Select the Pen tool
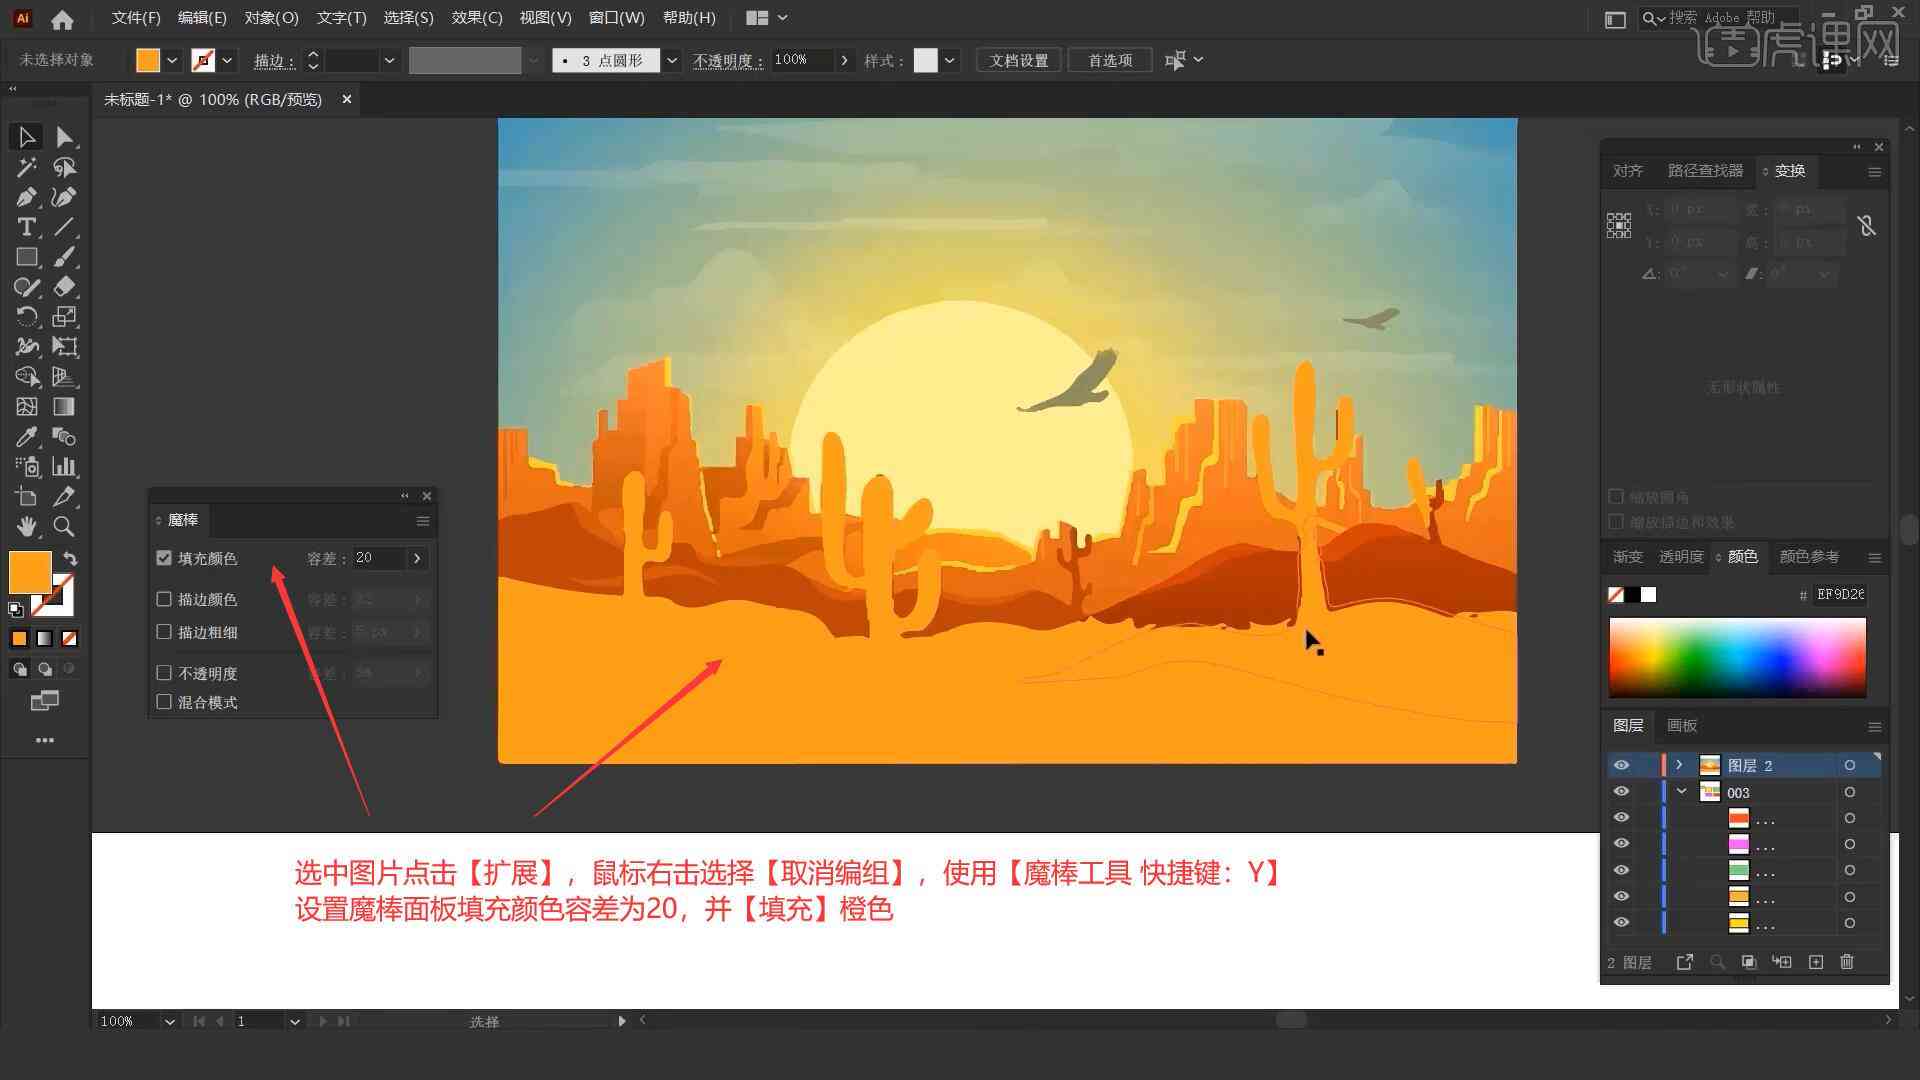 point(24,196)
